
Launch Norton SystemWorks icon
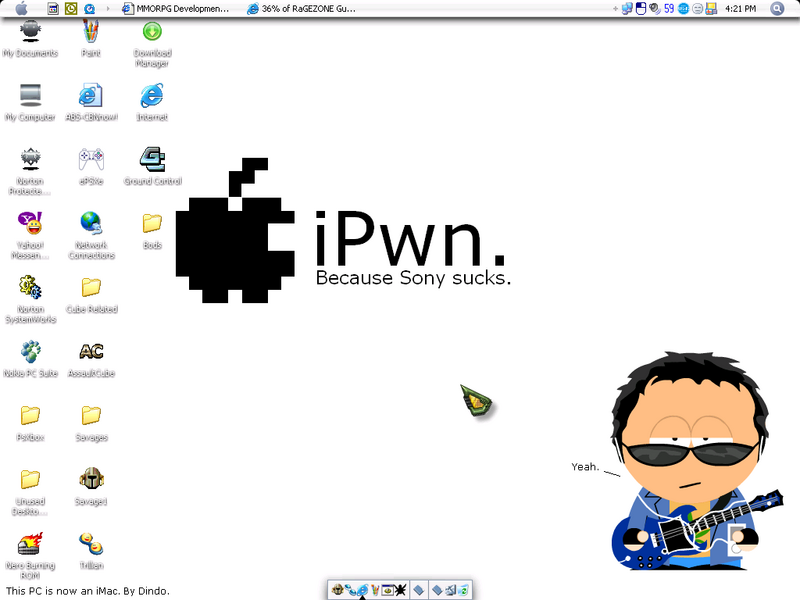coord(30,299)
